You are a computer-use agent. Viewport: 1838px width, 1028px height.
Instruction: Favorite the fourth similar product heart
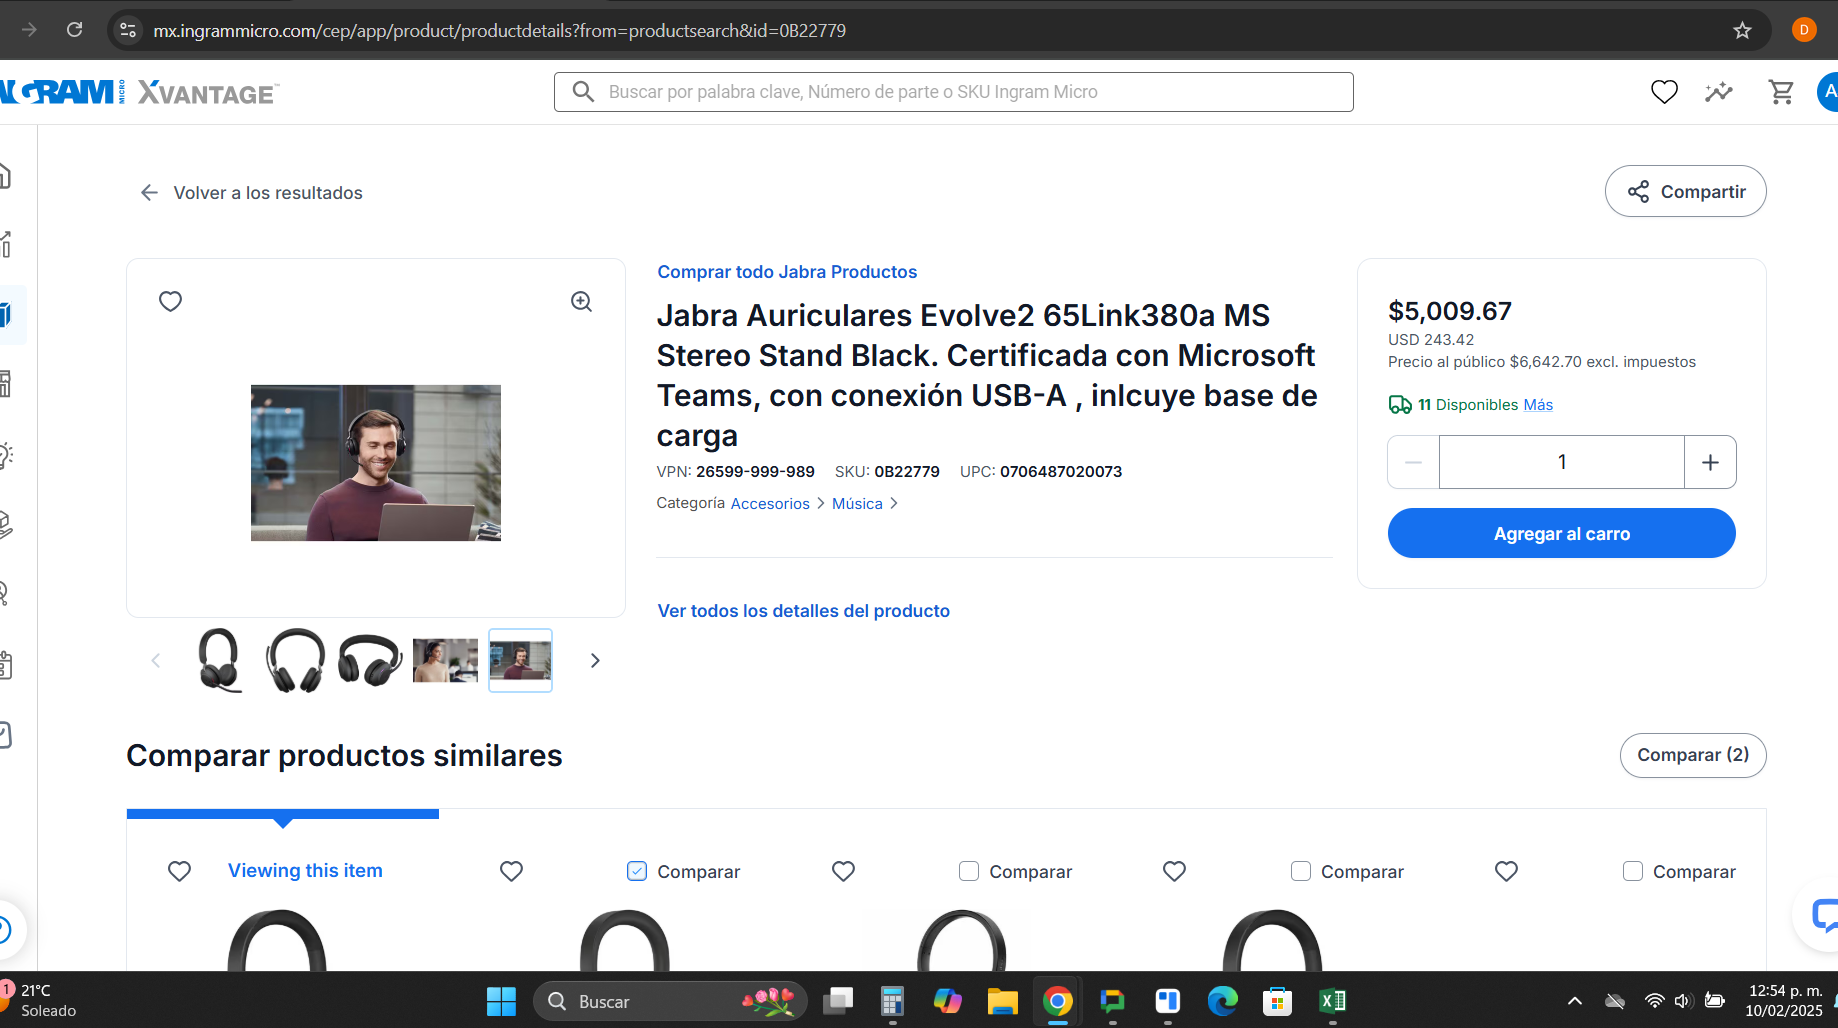(x=1174, y=871)
